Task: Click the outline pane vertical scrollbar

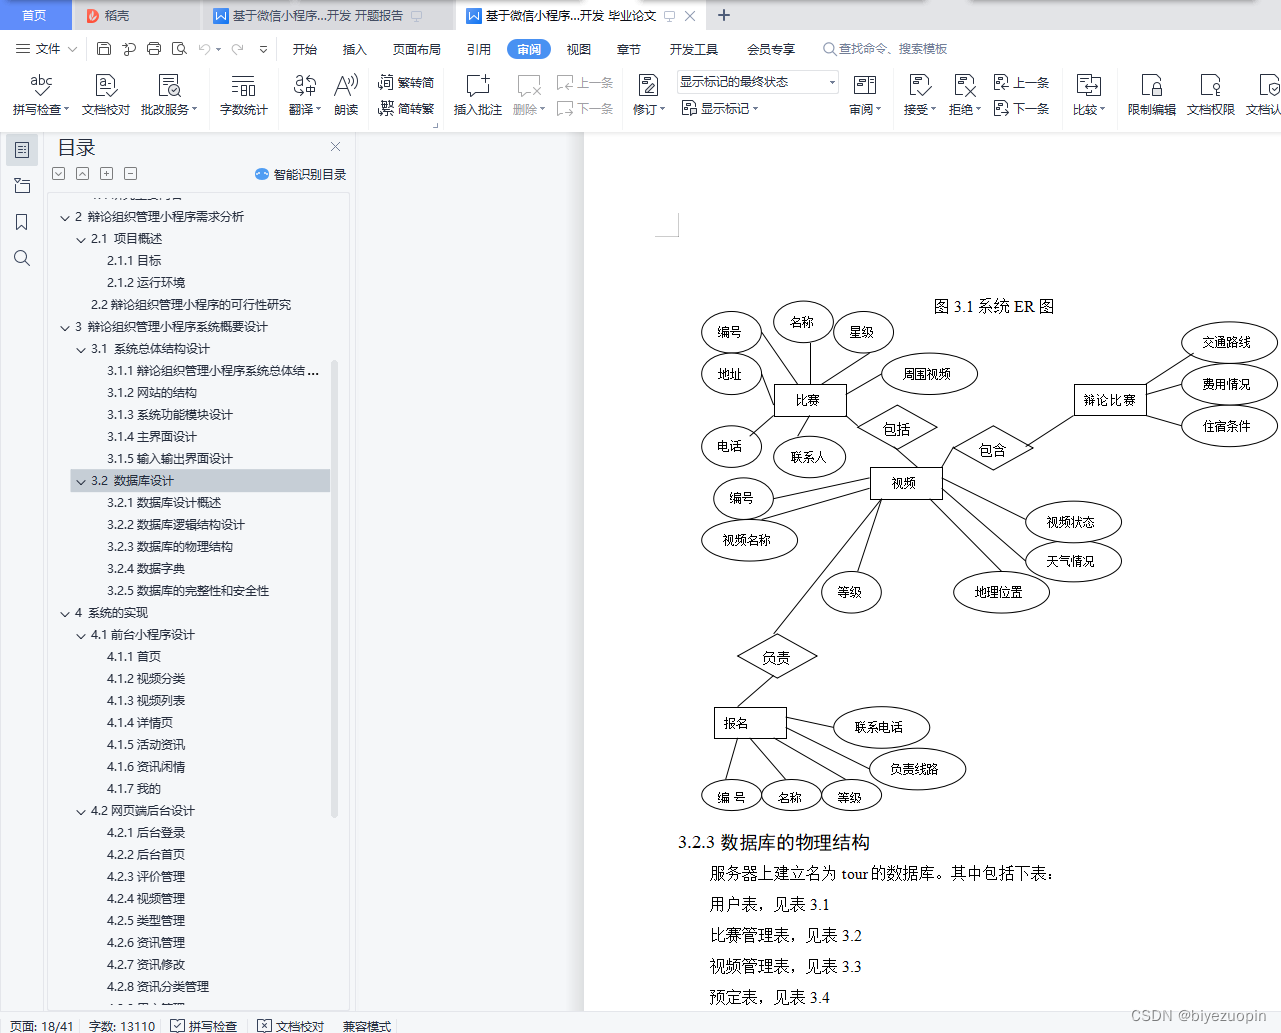Action: (335, 590)
